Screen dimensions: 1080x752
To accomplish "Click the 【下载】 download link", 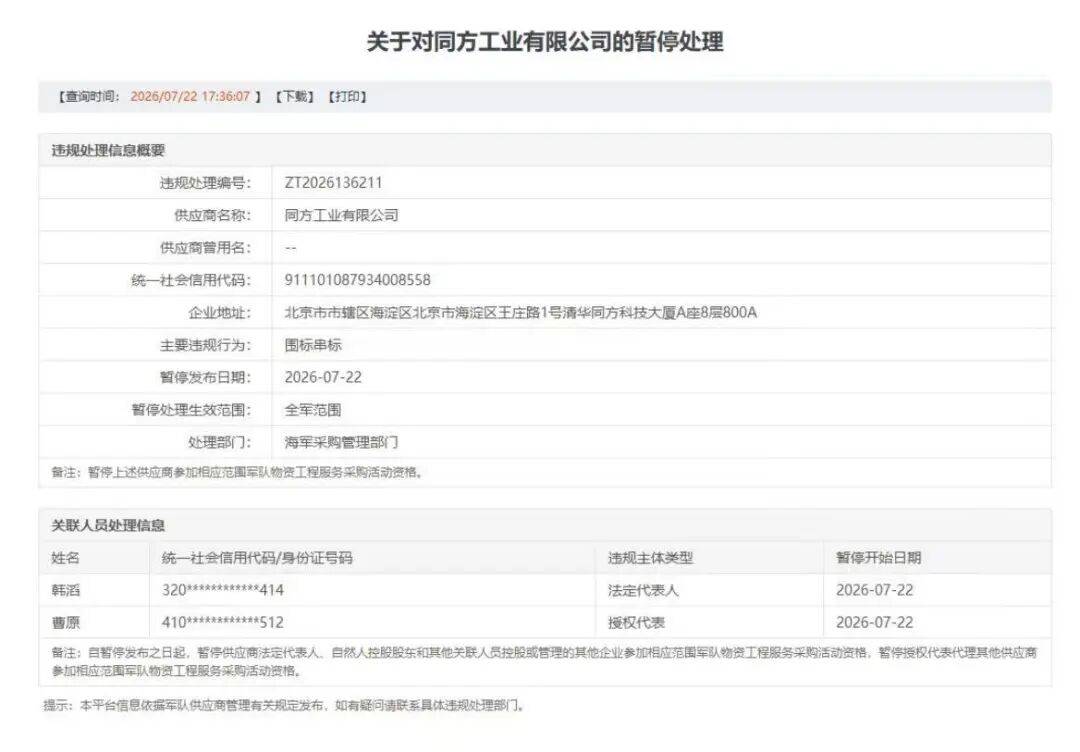I will pyautogui.click(x=295, y=97).
